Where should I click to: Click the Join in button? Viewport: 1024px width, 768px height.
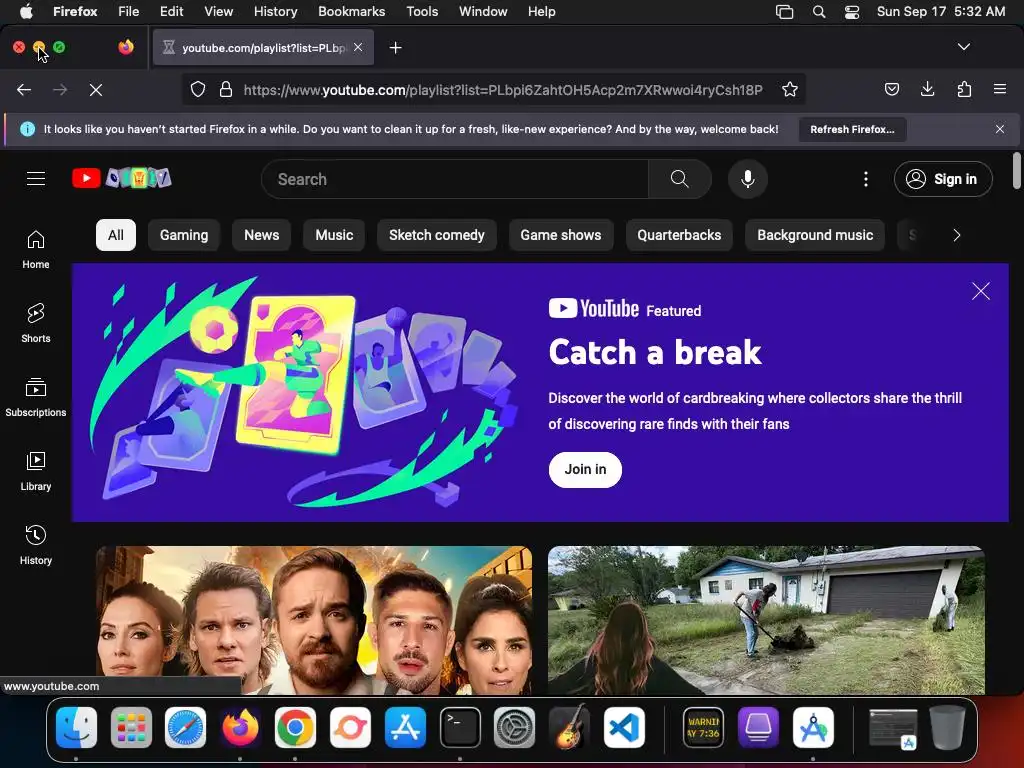(585, 470)
